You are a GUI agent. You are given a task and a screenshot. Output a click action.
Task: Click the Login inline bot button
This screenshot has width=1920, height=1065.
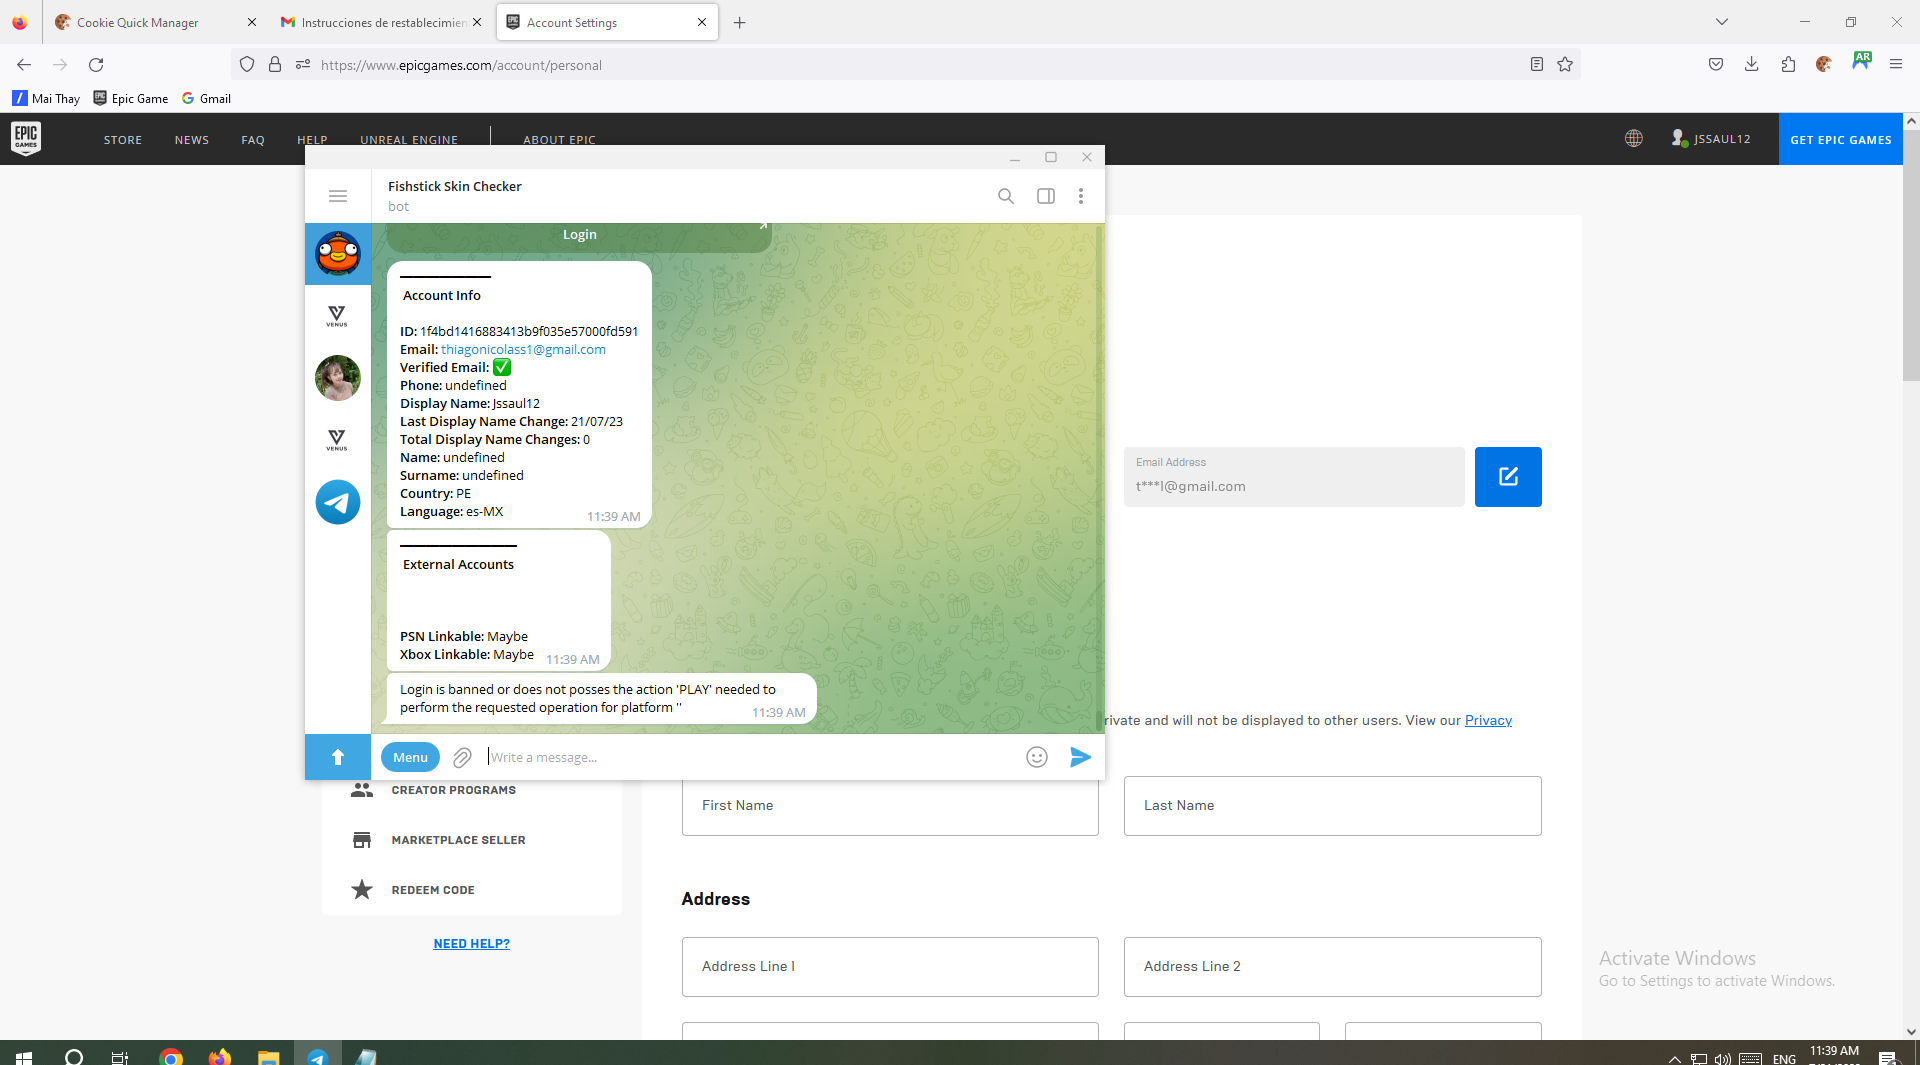coord(579,236)
